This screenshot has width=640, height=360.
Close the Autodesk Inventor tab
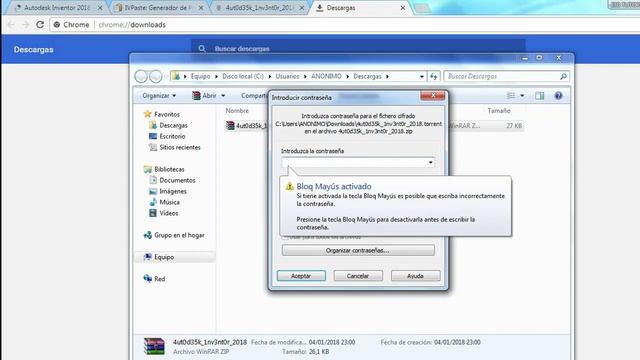click(100, 8)
